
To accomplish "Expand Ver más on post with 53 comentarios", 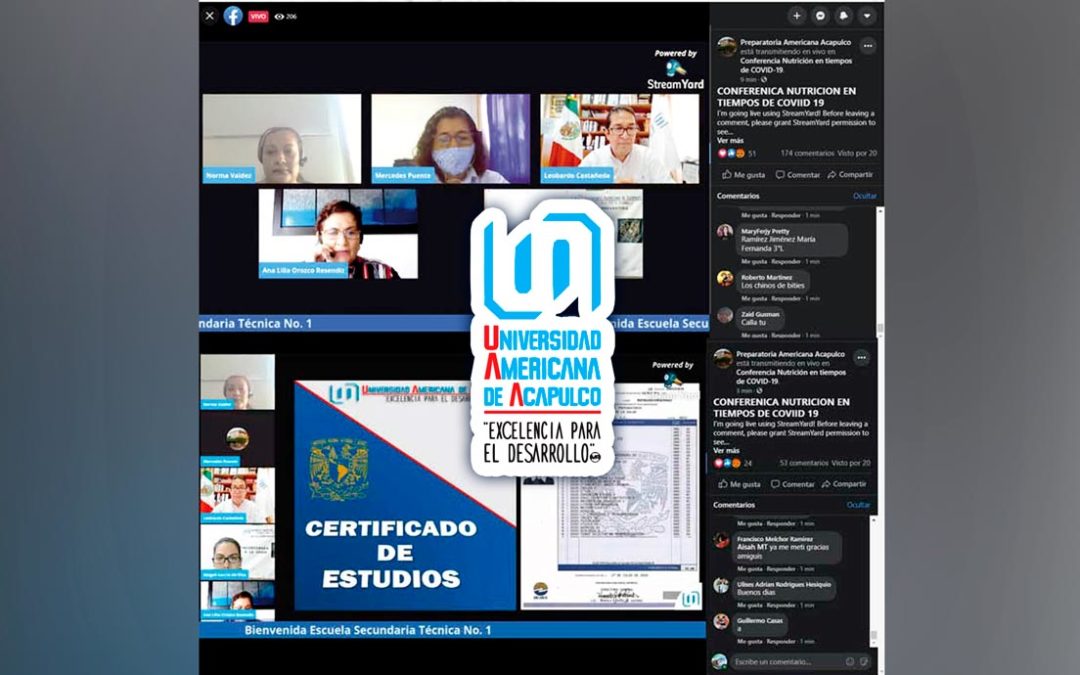I will pyautogui.click(x=725, y=451).
